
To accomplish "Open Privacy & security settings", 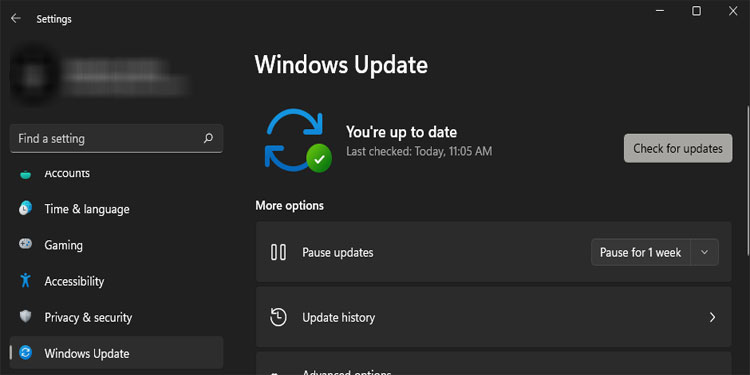I will 116,317.
